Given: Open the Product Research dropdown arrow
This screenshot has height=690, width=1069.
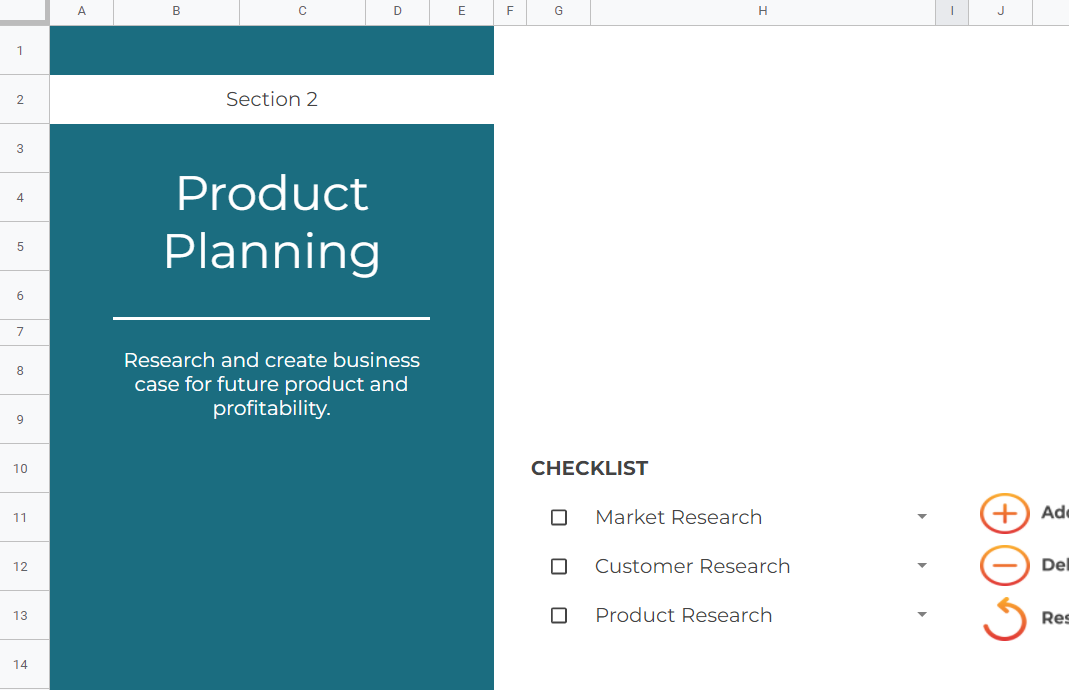Looking at the screenshot, I should [x=922, y=615].
